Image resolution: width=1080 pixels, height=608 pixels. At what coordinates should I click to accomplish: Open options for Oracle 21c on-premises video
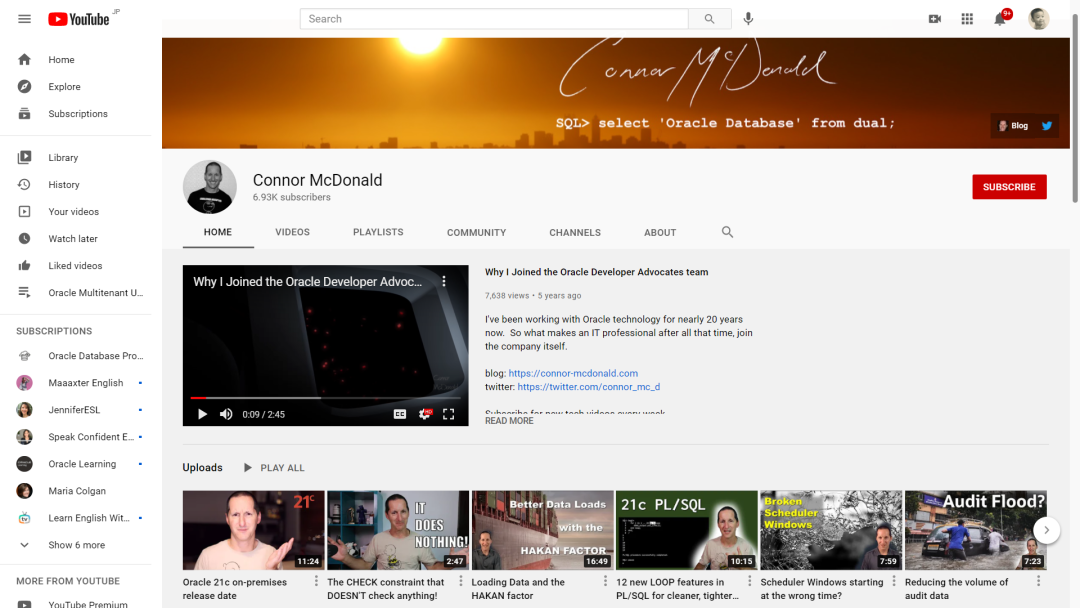[316, 581]
